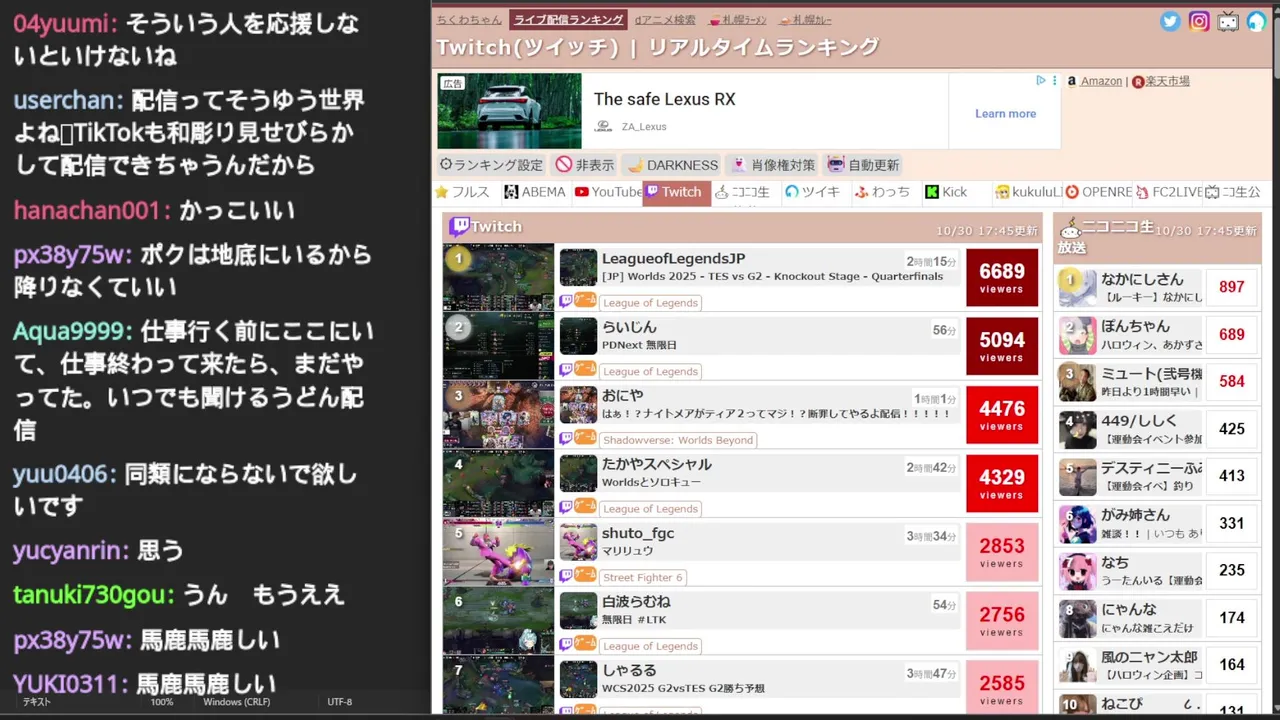Click たかやスペシャル channel avatar
Screen dimensions: 1280x720
tap(578, 474)
